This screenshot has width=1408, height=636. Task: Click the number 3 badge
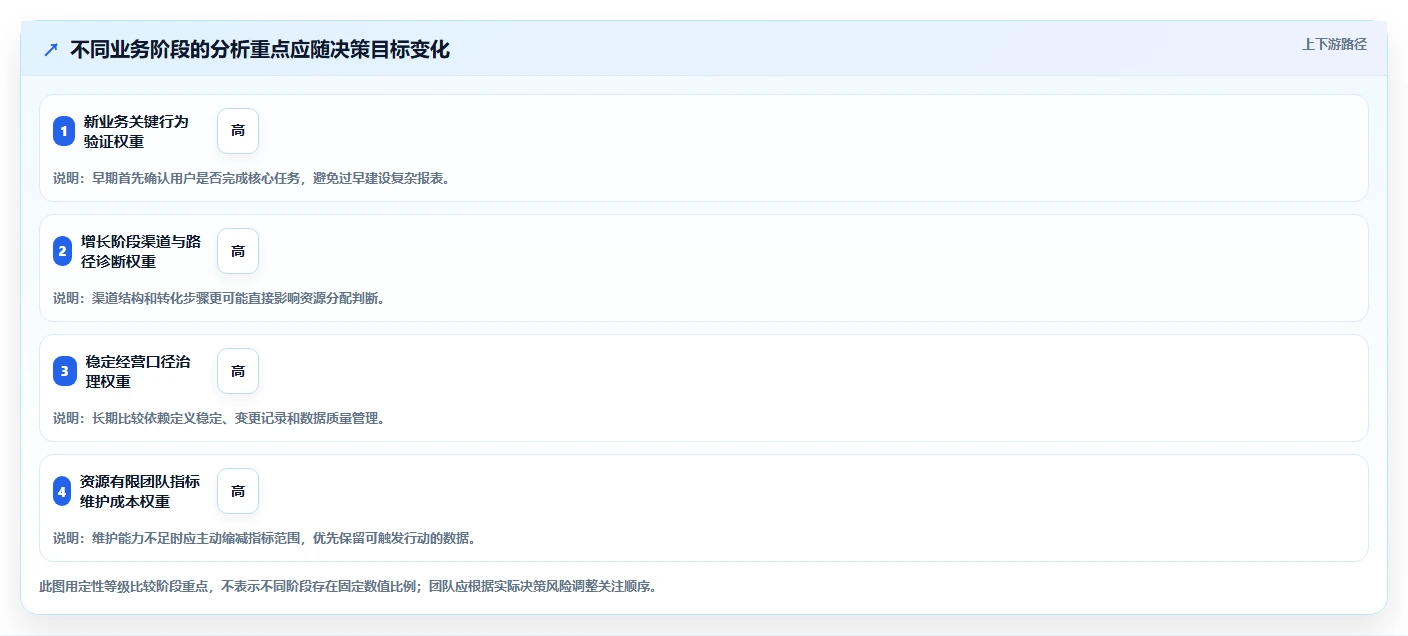point(64,371)
